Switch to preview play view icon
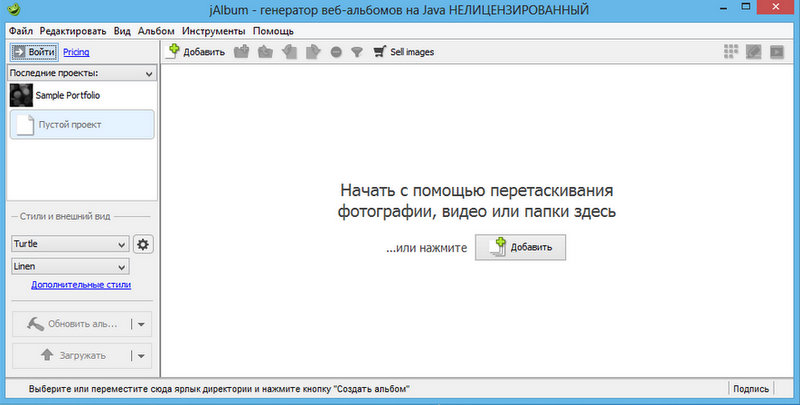The height and width of the screenshot is (405, 800). [777, 52]
